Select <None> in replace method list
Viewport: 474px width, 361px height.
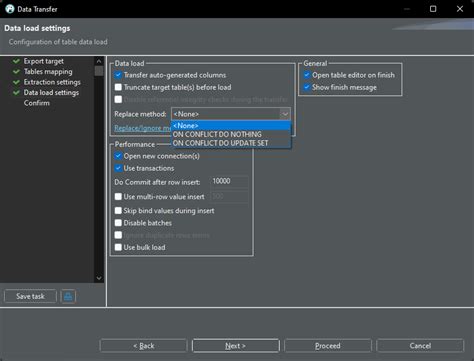pos(231,126)
